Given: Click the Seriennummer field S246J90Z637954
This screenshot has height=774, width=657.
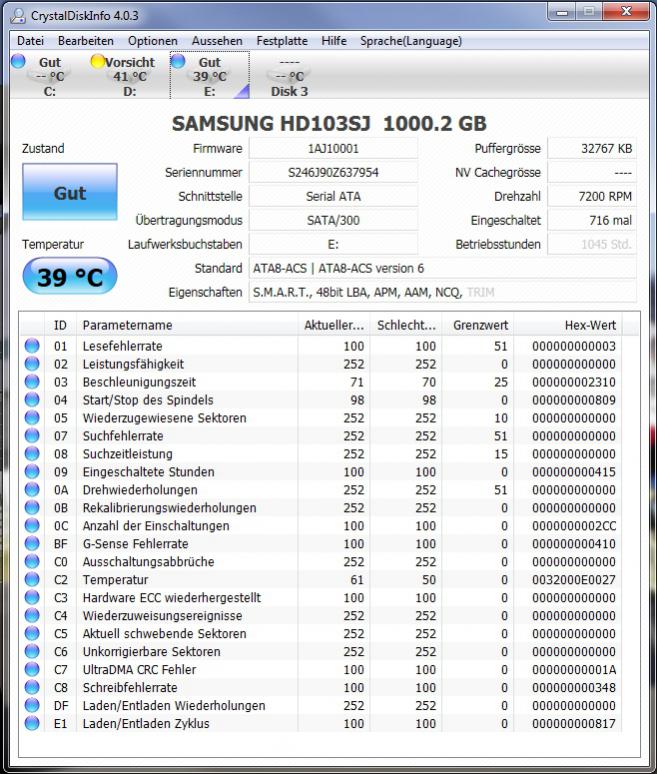Looking at the screenshot, I should point(333,172).
